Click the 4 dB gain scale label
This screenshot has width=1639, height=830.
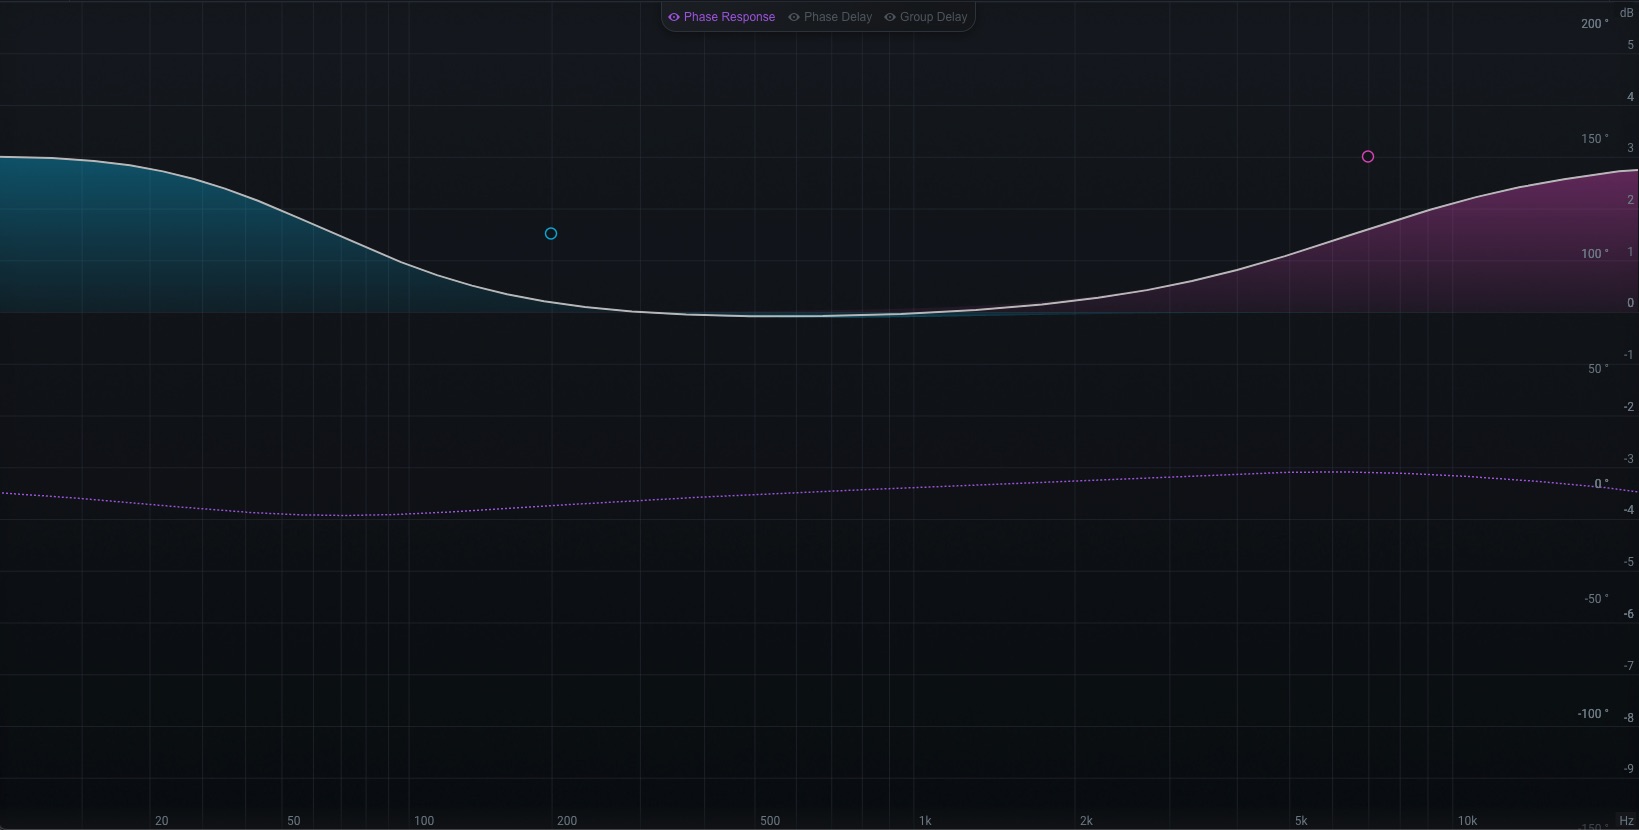point(1631,97)
